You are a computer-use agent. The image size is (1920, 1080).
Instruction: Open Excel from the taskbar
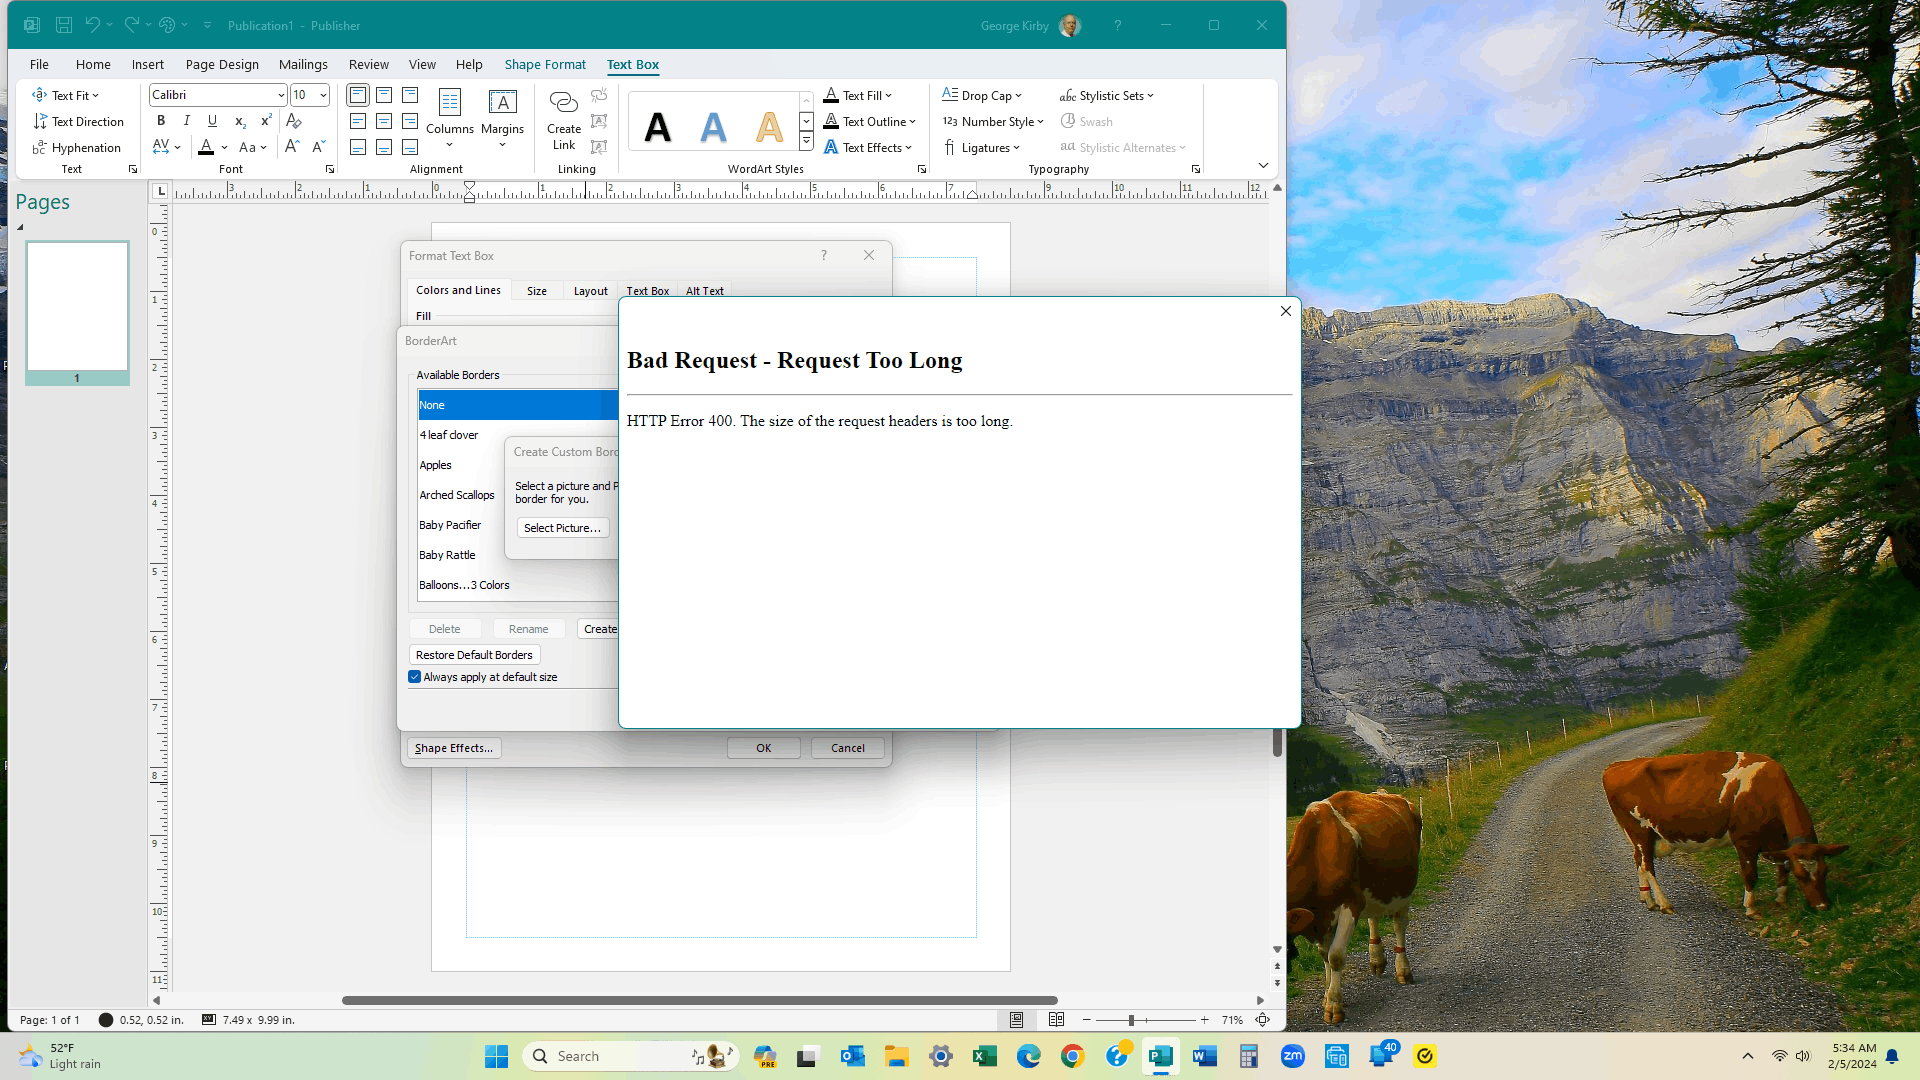[x=985, y=1056]
